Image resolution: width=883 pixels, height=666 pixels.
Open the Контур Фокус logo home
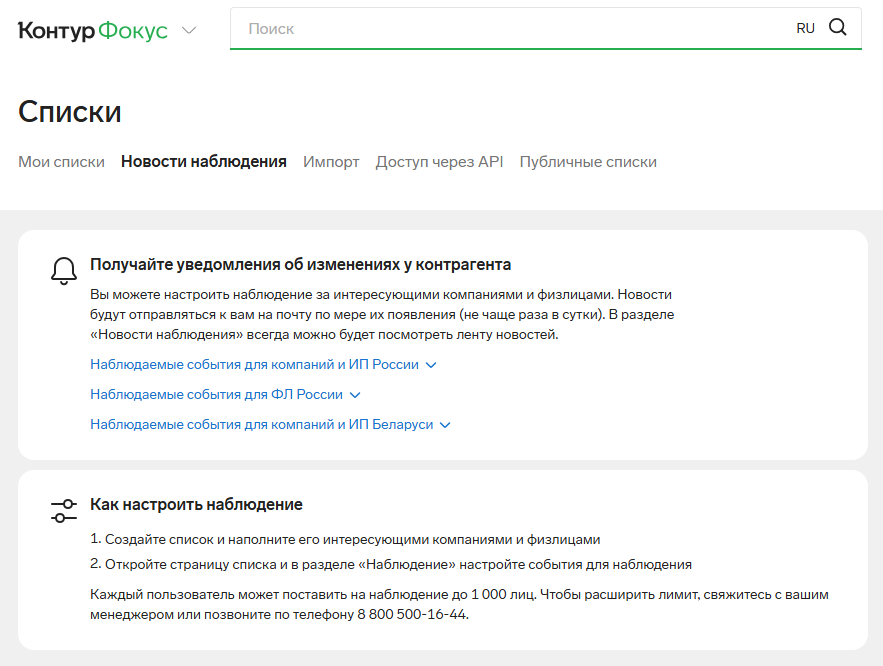93,30
